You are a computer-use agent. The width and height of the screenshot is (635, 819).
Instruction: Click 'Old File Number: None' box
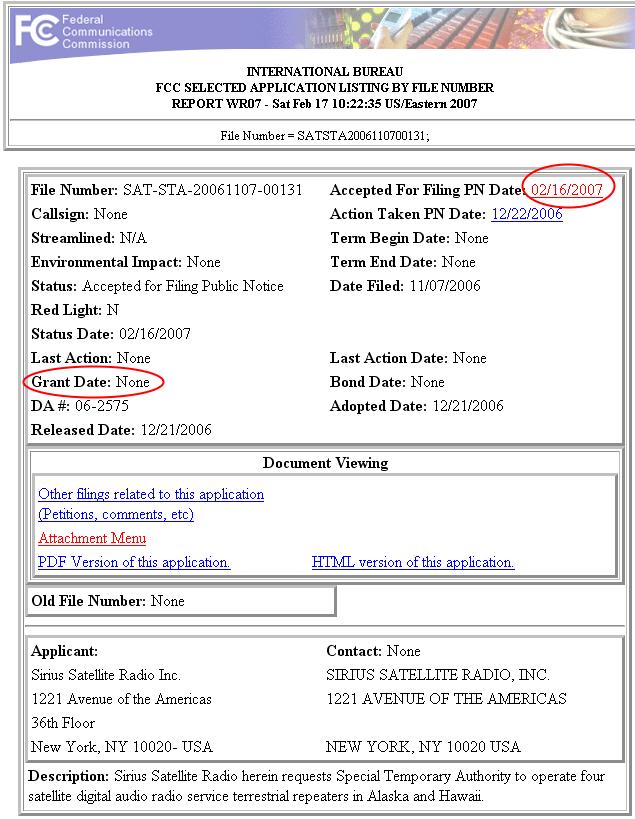pos(181,601)
